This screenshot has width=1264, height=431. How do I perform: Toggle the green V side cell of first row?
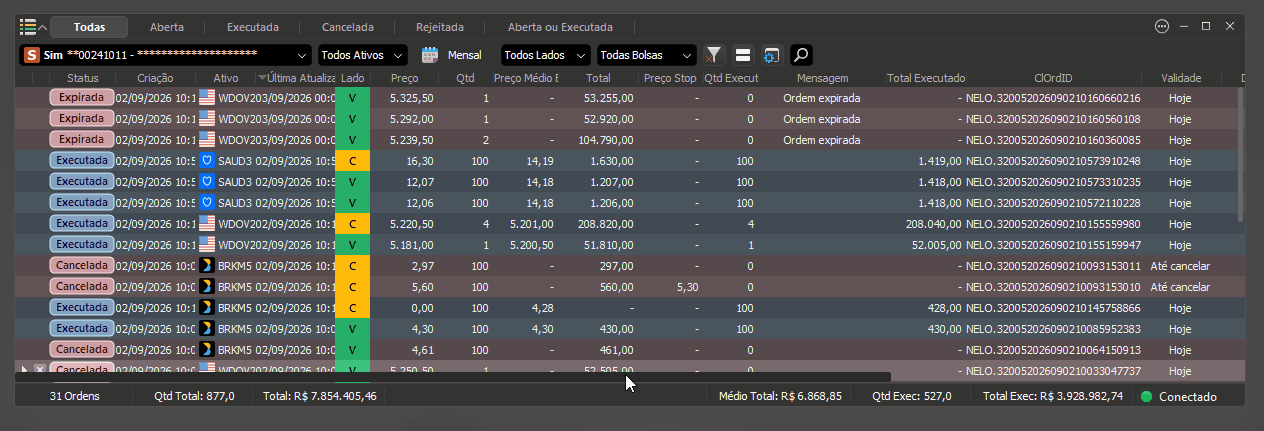point(352,98)
